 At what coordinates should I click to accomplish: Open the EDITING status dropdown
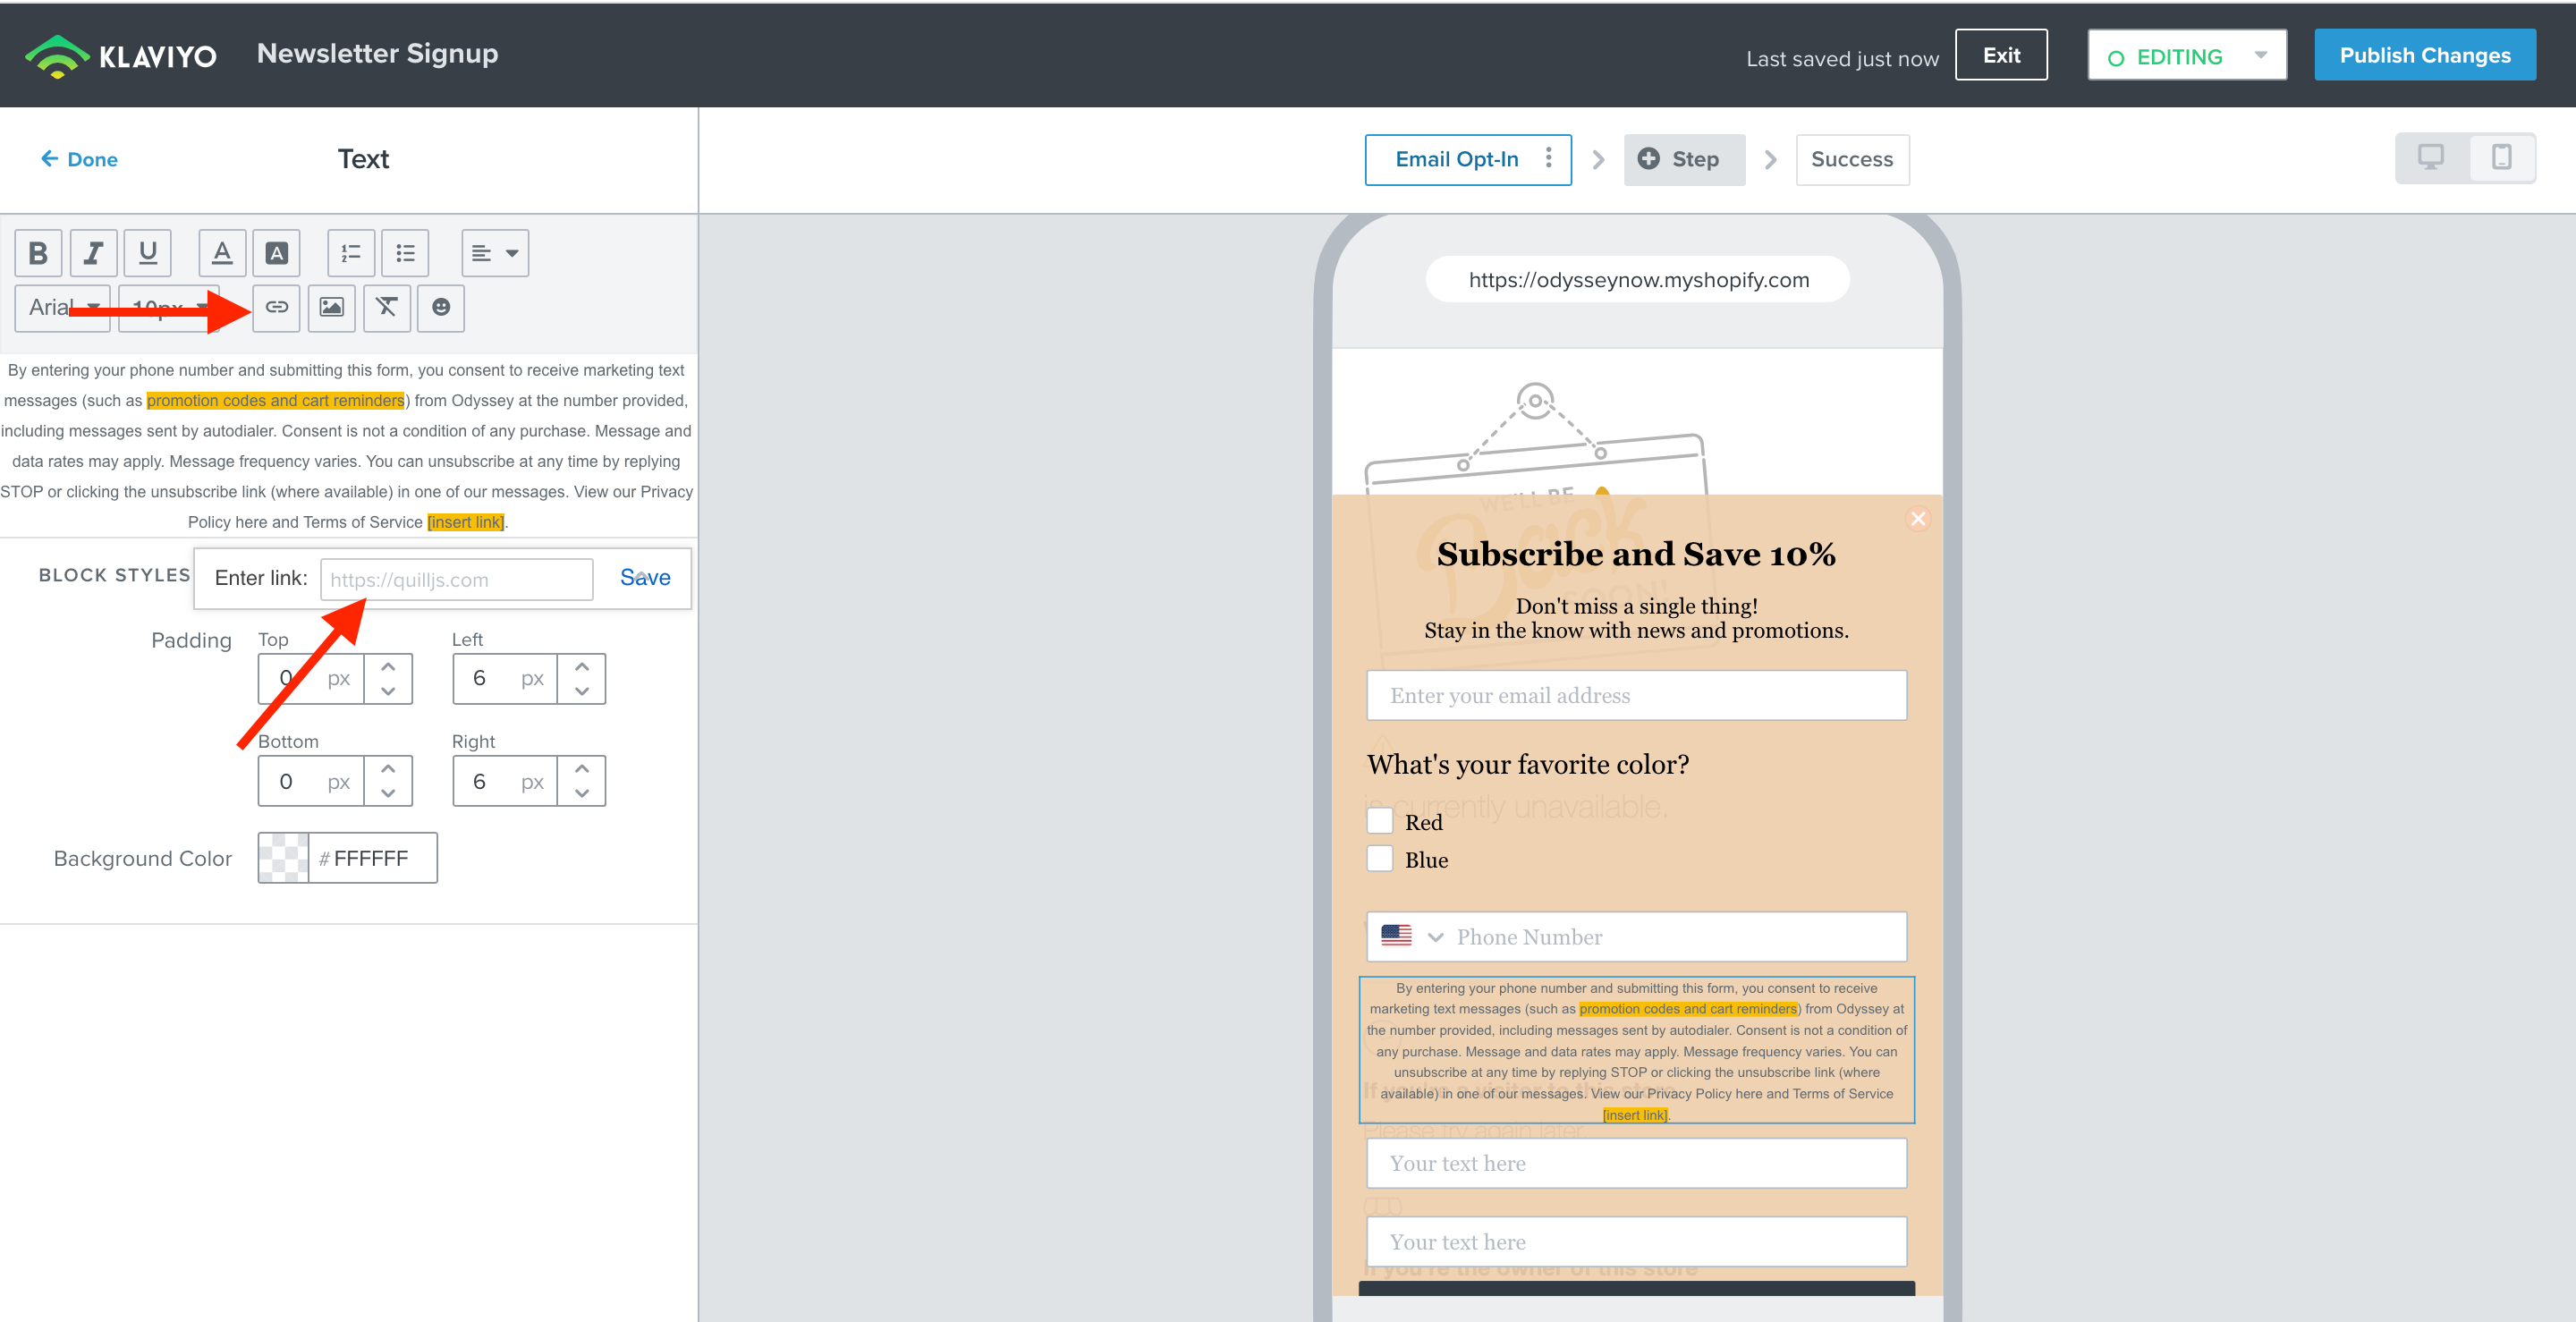coord(2186,56)
